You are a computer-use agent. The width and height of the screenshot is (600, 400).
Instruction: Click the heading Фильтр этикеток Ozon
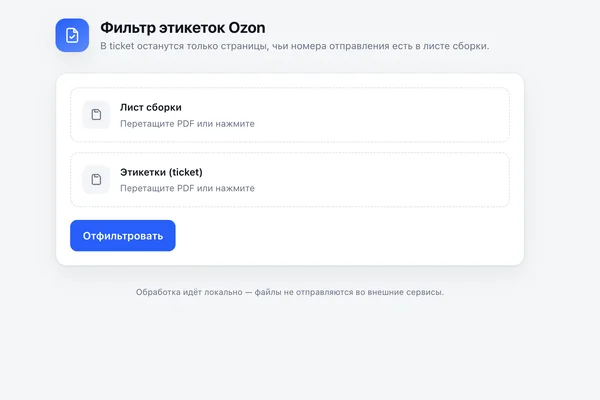[x=183, y=28]
